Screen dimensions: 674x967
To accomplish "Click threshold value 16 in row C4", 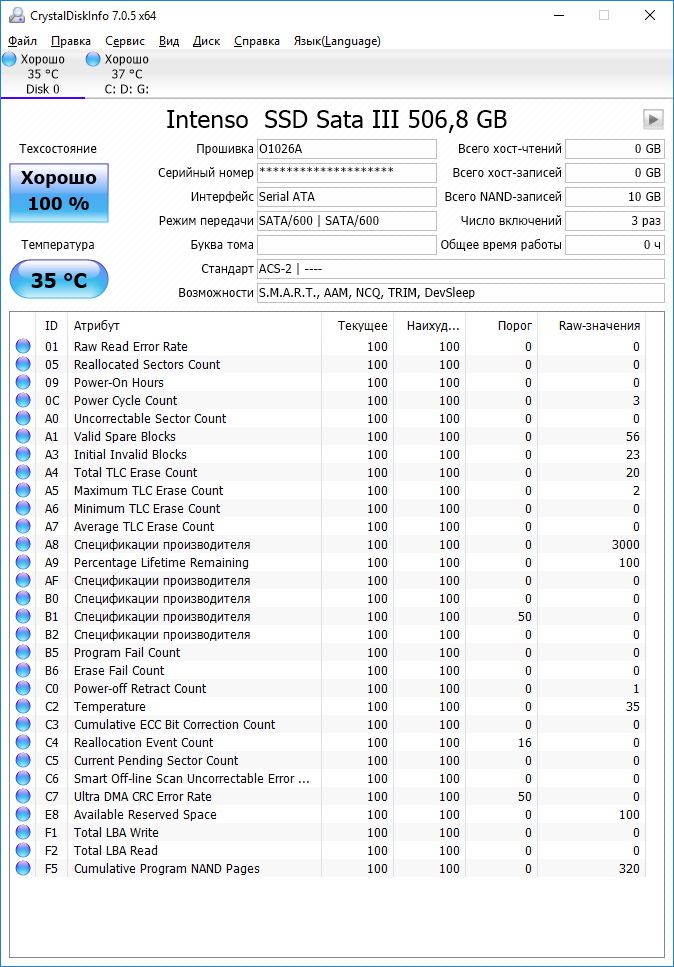I will tap(525, 743).
